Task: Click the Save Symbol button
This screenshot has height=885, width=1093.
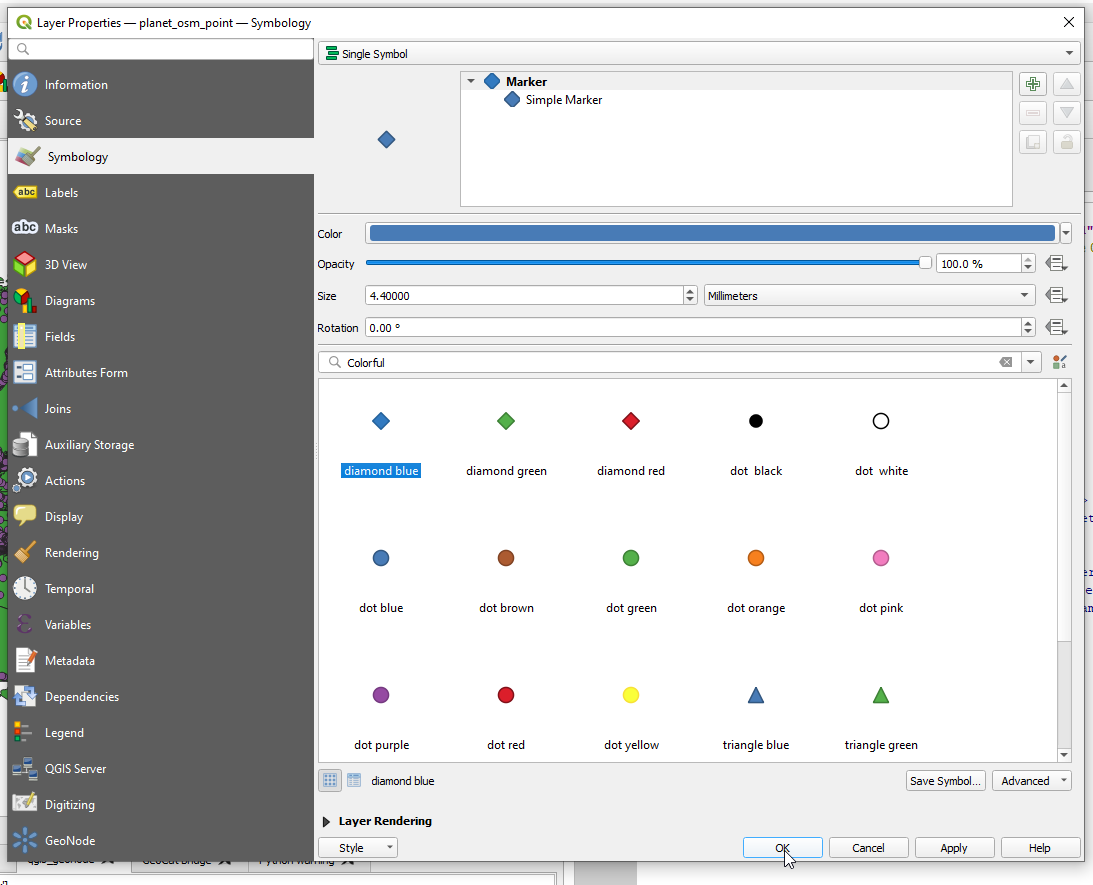Action: click(945, 781)
